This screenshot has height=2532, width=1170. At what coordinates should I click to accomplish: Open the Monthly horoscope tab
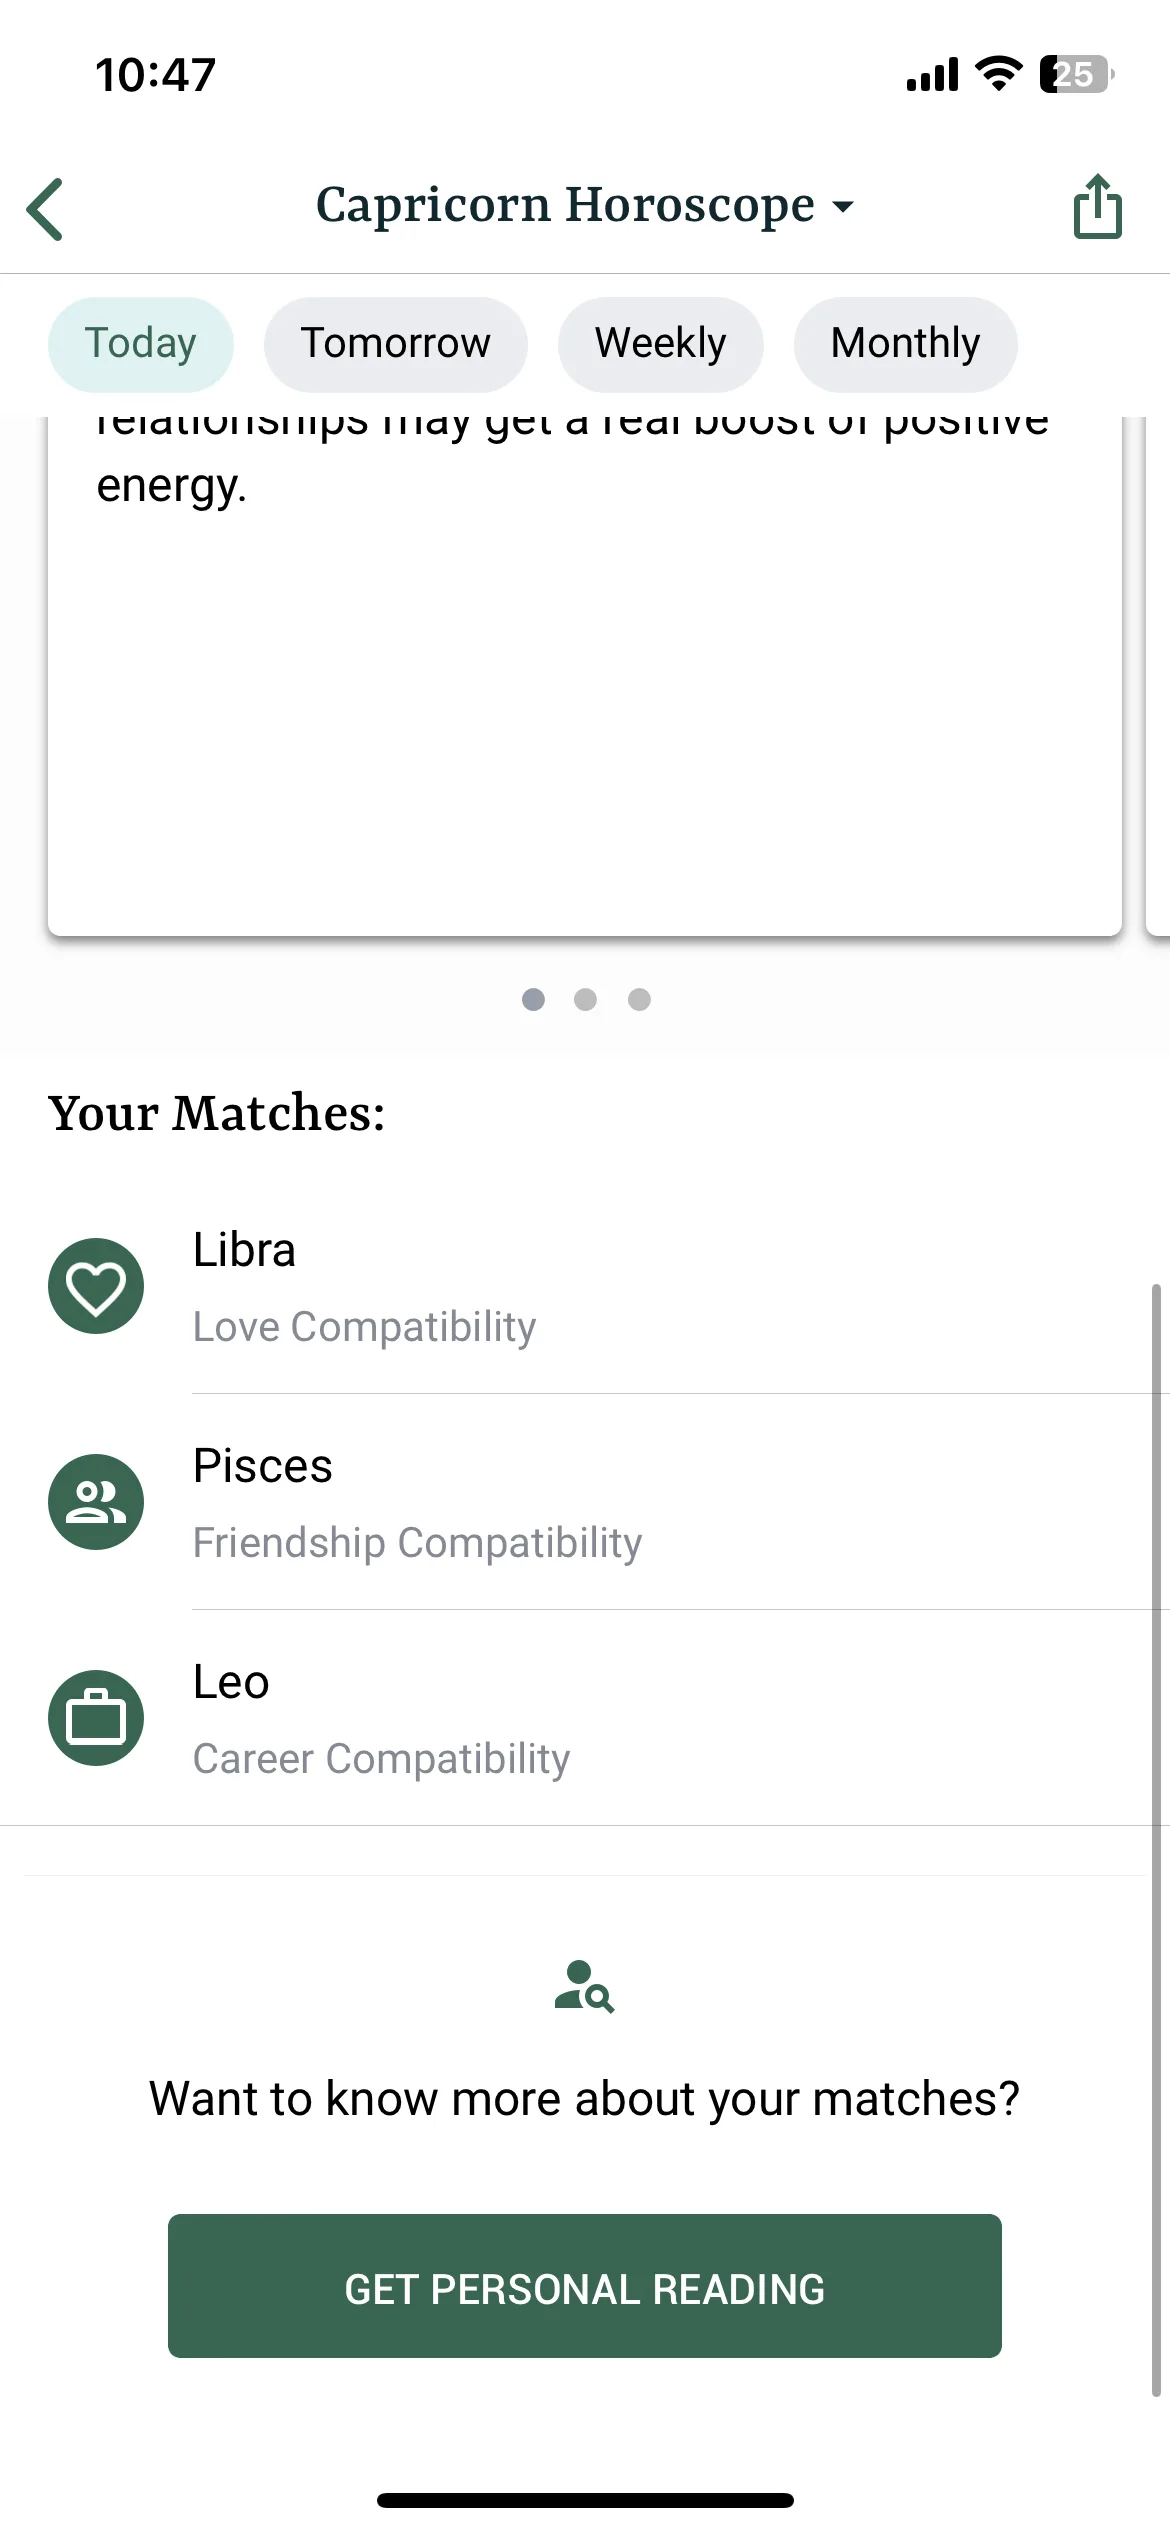pos(906,344)
